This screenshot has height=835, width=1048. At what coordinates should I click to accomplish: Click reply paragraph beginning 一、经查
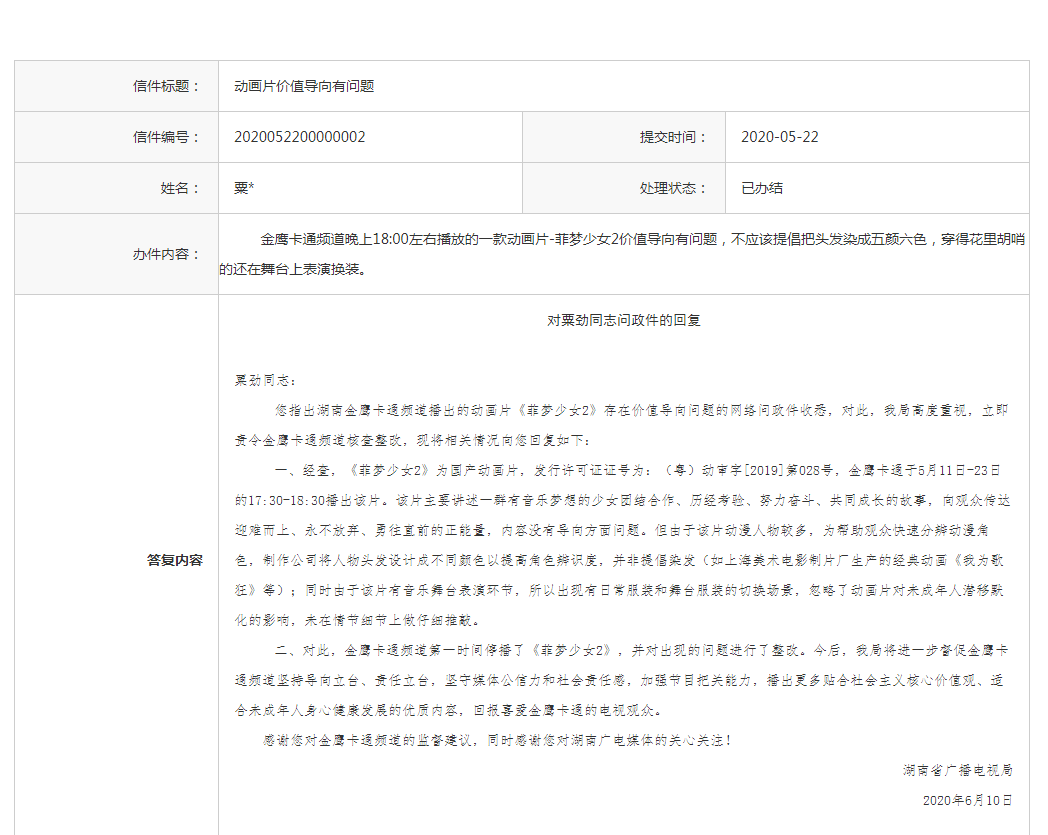622,546
